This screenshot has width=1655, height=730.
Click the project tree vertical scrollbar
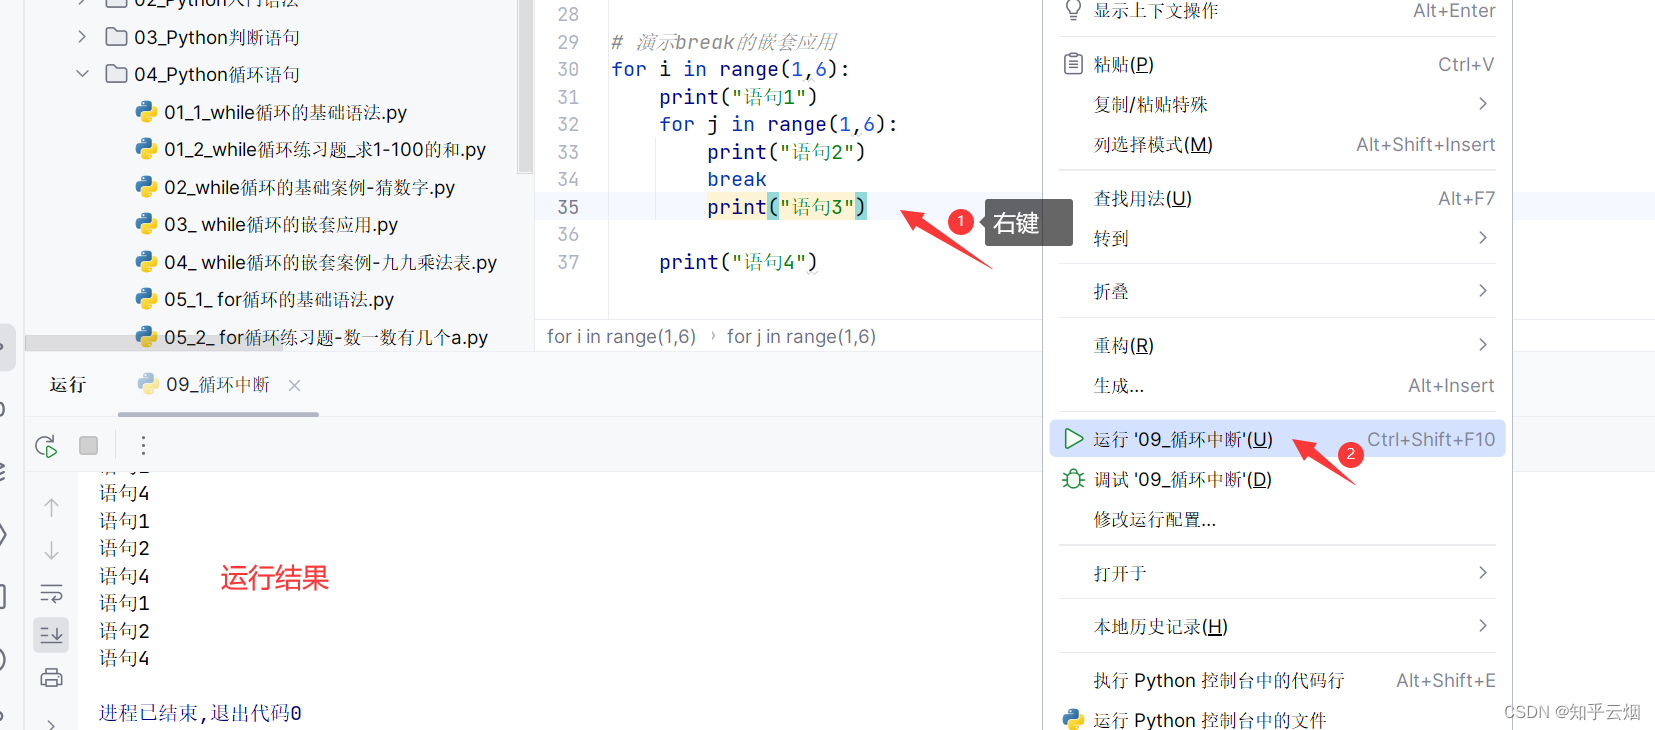525,87
